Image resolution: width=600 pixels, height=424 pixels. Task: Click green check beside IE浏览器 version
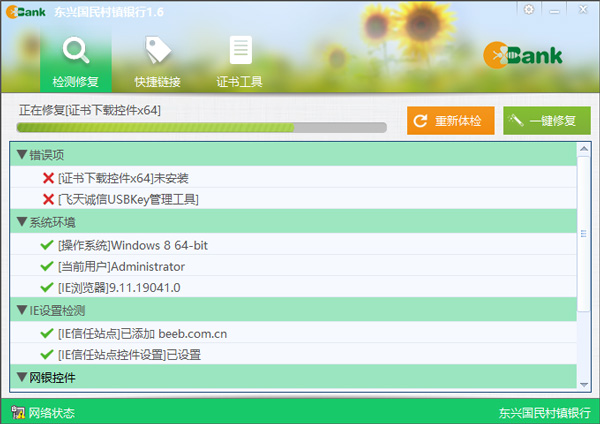(x=47, y=287)
